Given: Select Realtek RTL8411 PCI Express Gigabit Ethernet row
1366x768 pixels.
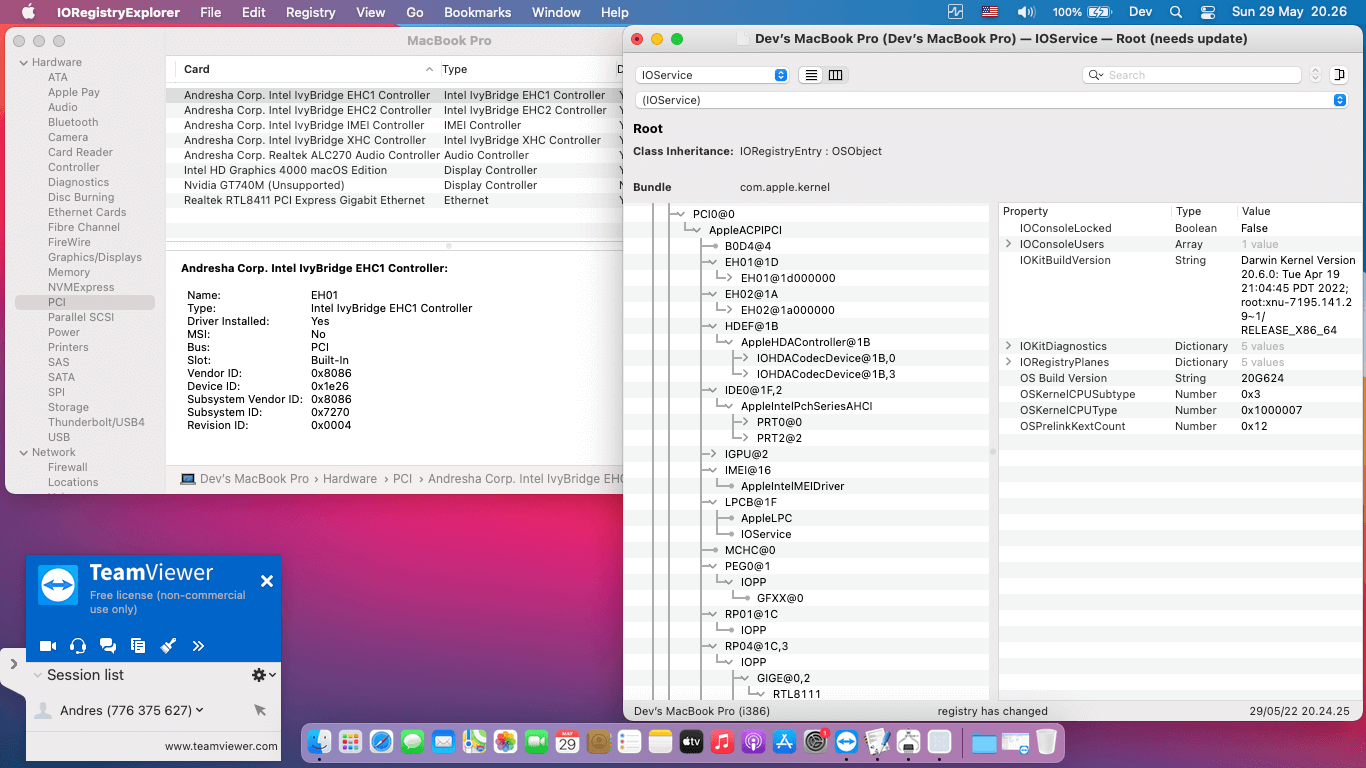Looking at the screenshot, I should point(392,200).
